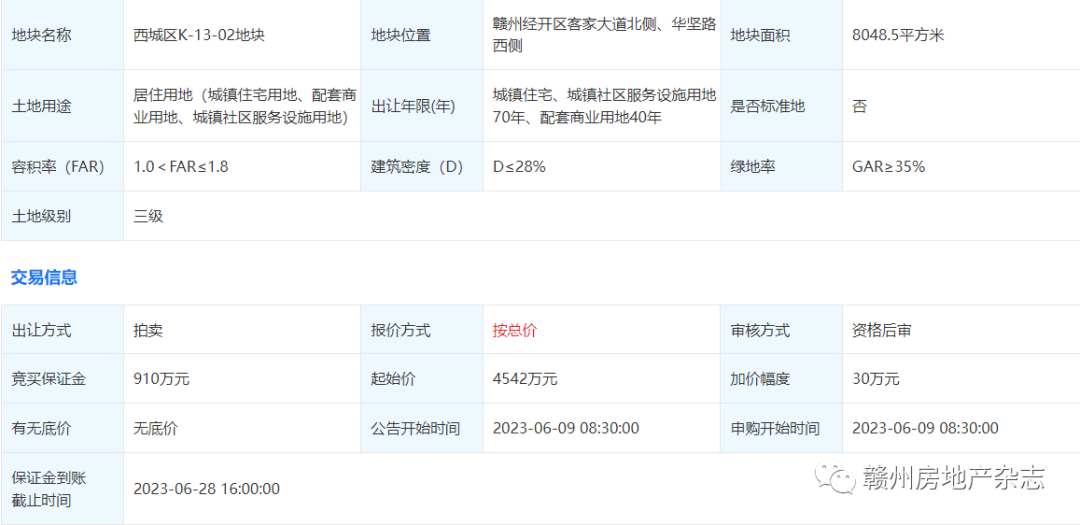Select the 有无底价 label cell
Image resolution: width=1080 pixels, height=525 pixels.
coord(63,429)
